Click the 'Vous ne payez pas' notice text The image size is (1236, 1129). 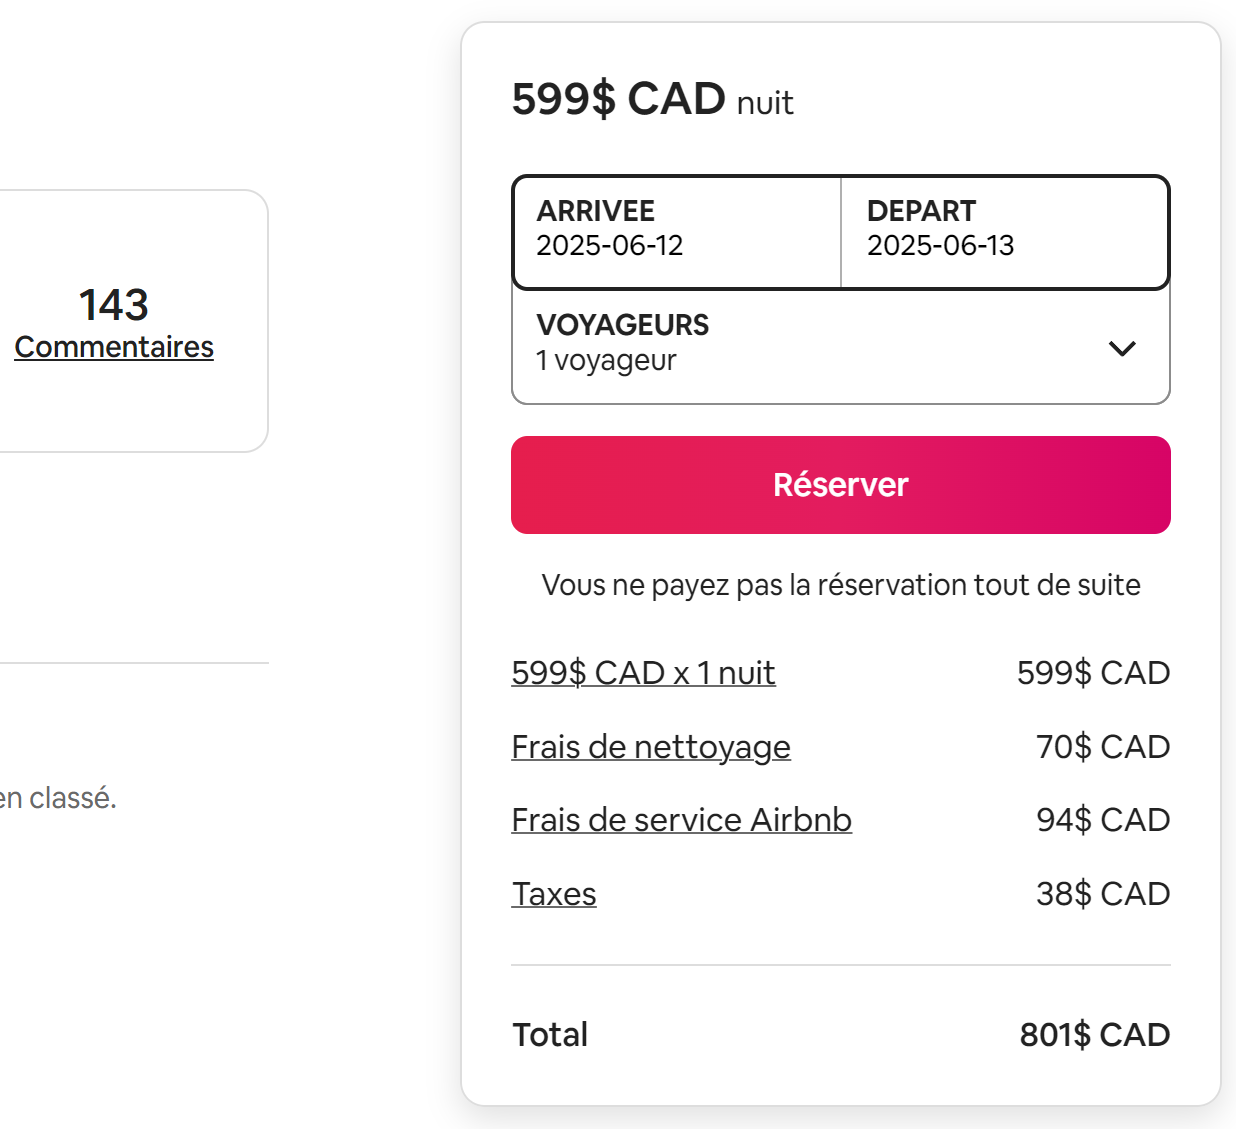[x=840, y=585]
